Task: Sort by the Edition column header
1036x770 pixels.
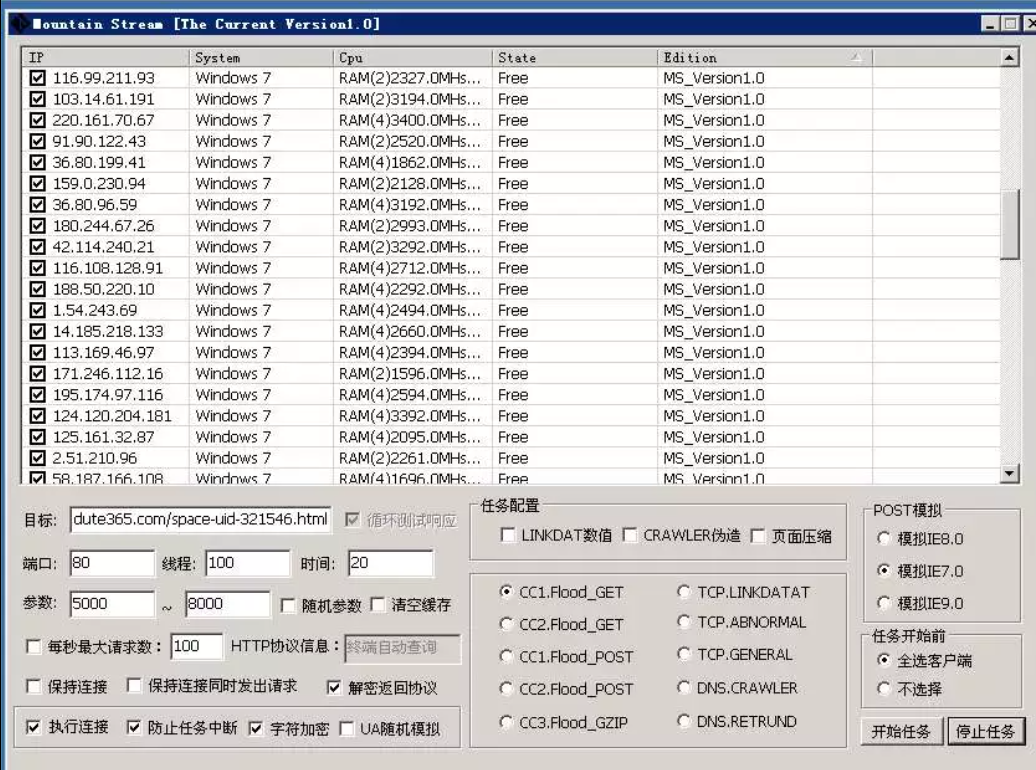Action: pyautogui.click(x=765, y=58)
